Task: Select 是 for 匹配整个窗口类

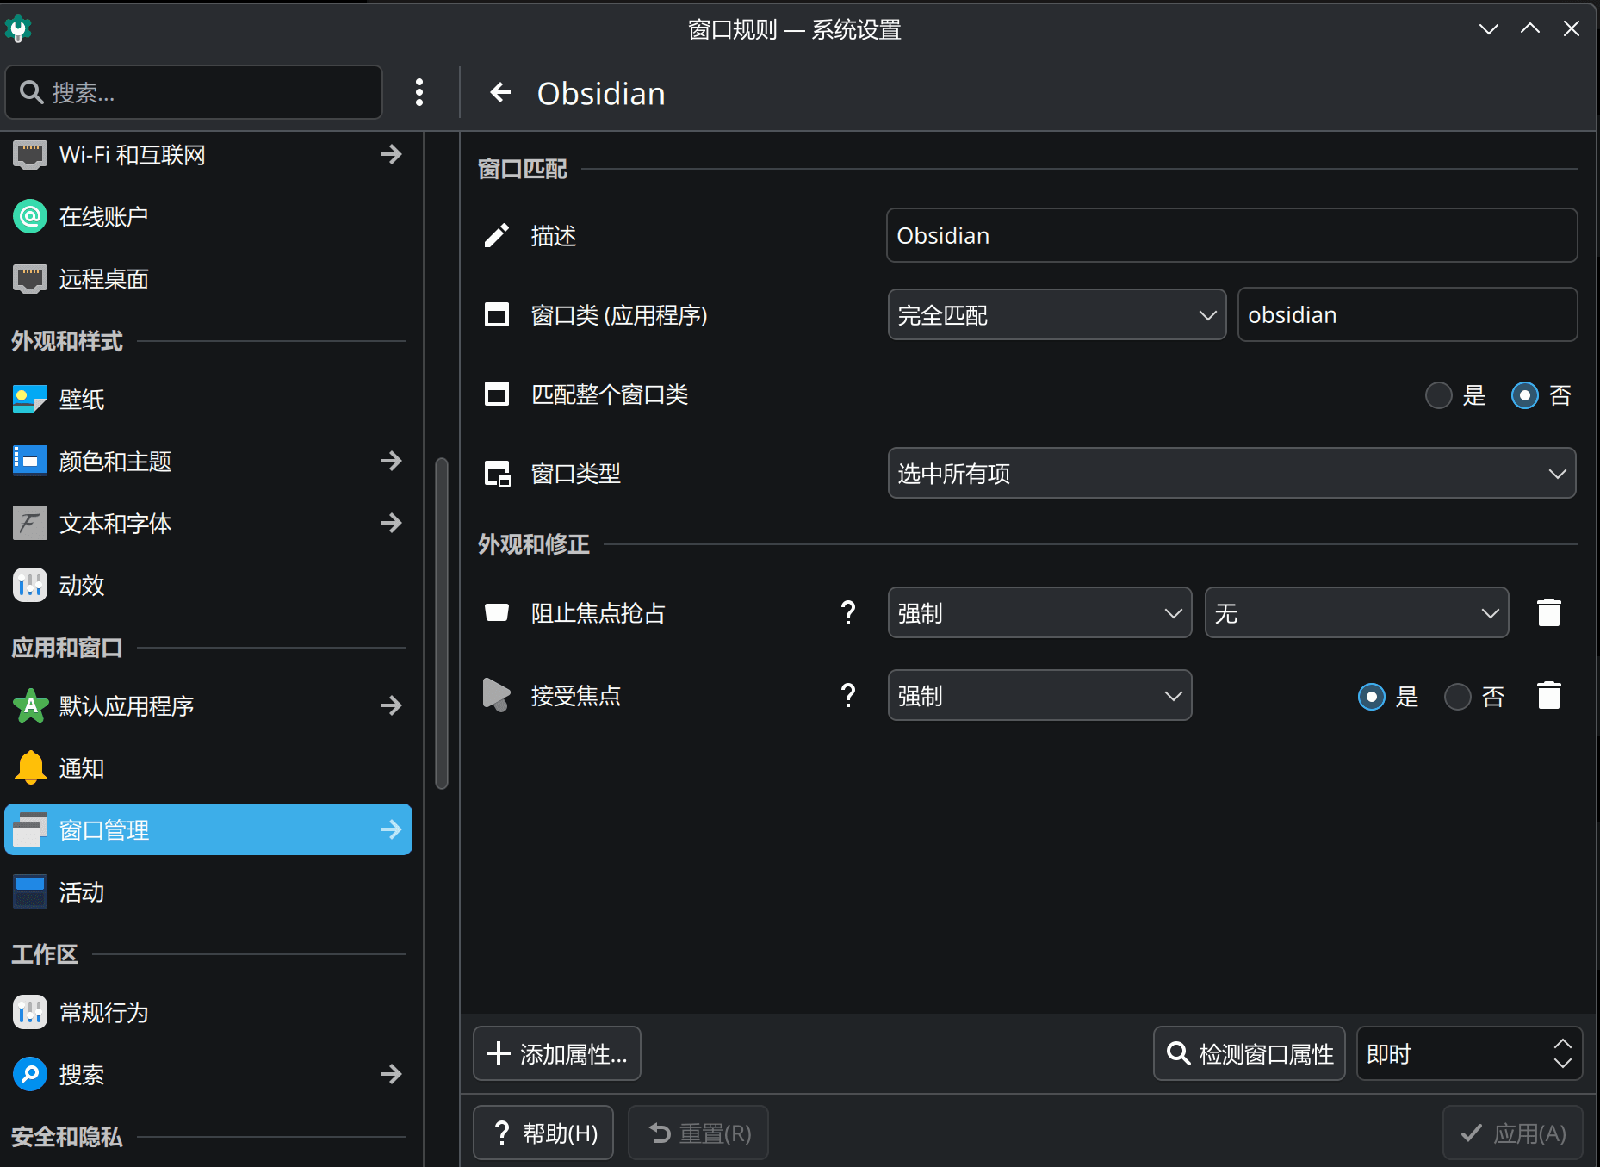Action: (1438, 396)
